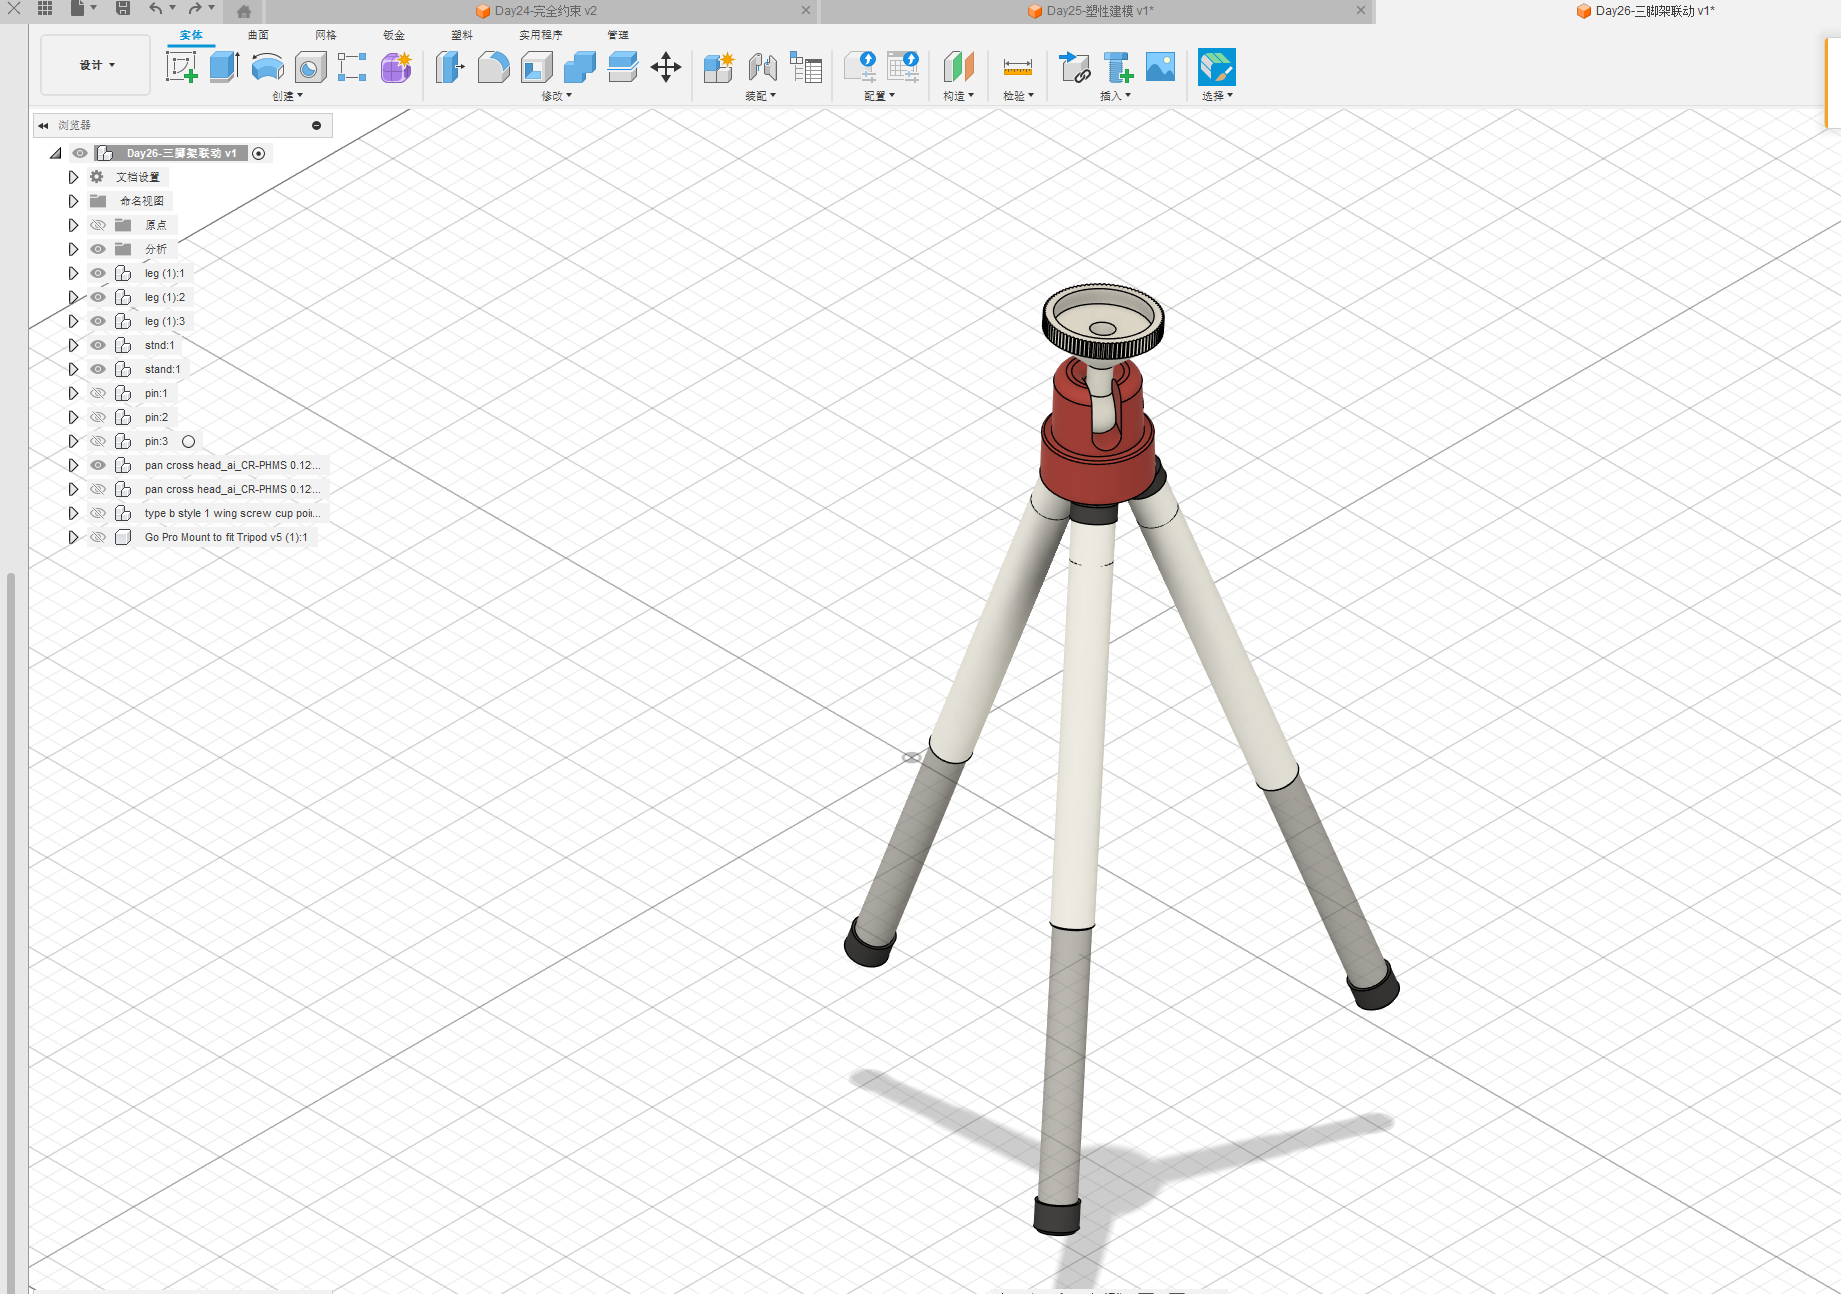Select Go Pro Mount to fit Tripod item
Screen dimensions: 1841x1294
pyautogui.click(x=226, y=537)
